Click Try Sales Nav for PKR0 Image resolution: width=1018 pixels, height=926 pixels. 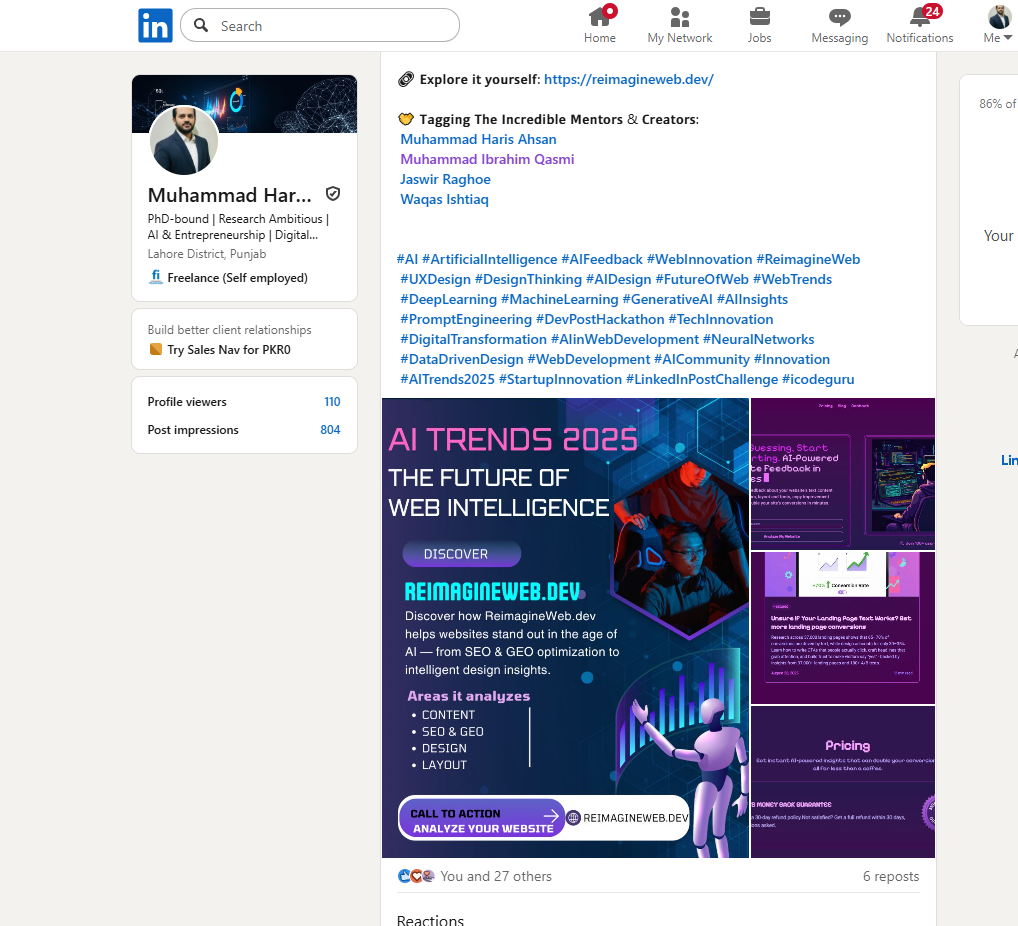tap(229, 350)
